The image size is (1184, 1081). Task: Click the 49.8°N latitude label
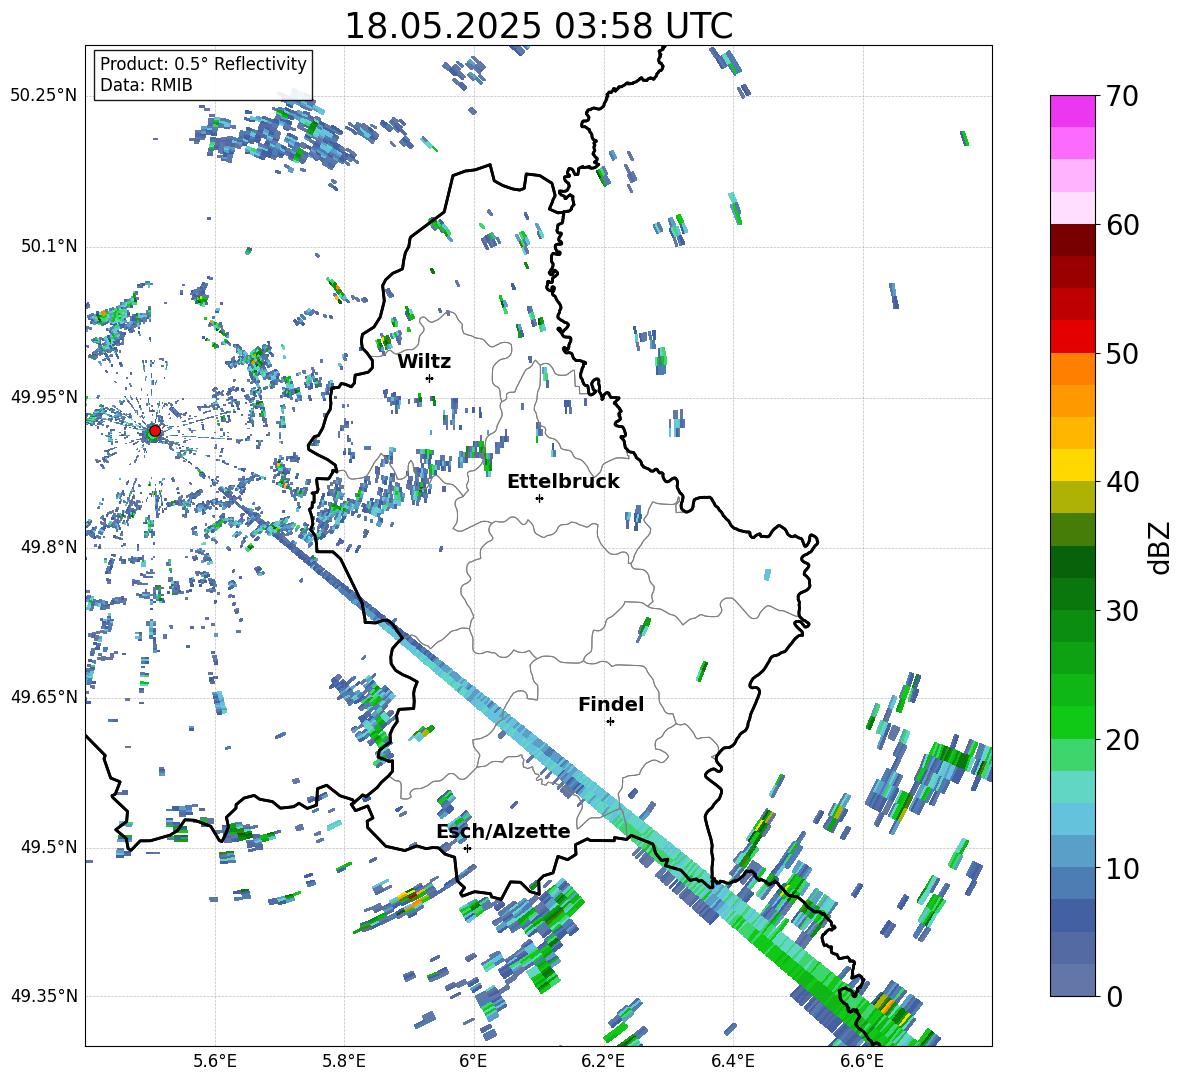tap(49, 547)
